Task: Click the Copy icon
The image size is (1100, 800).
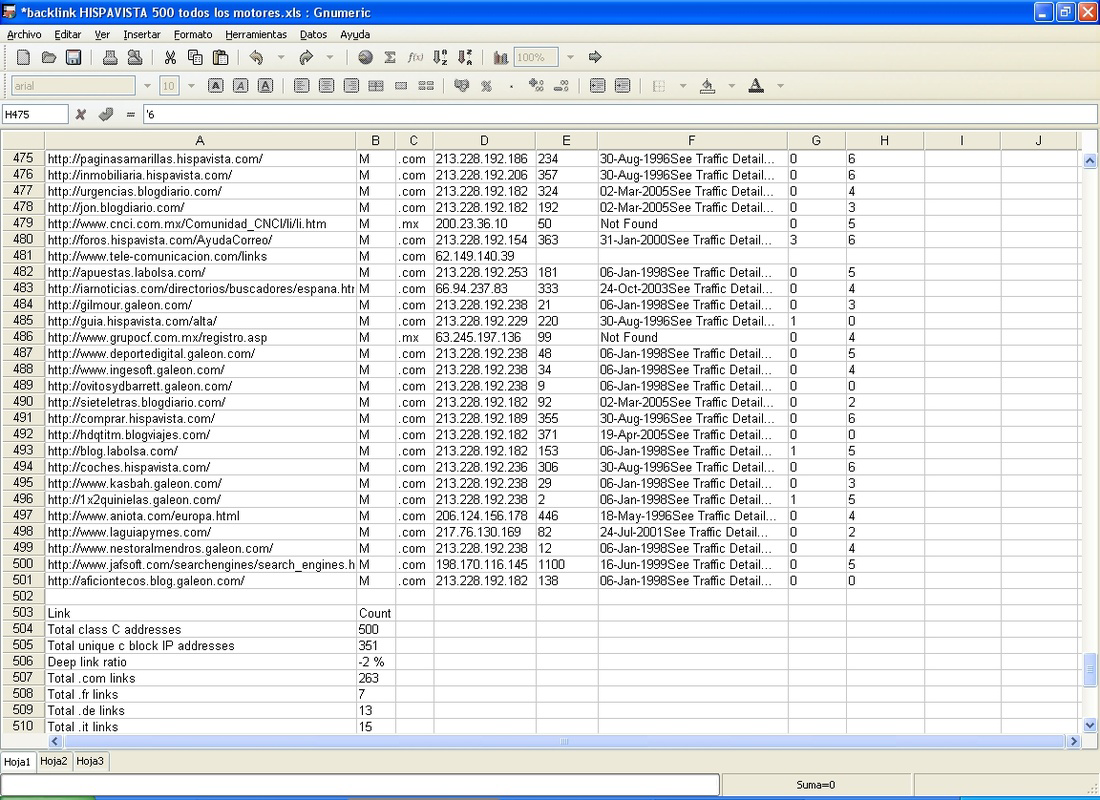Action: click(x=195, y=58)
